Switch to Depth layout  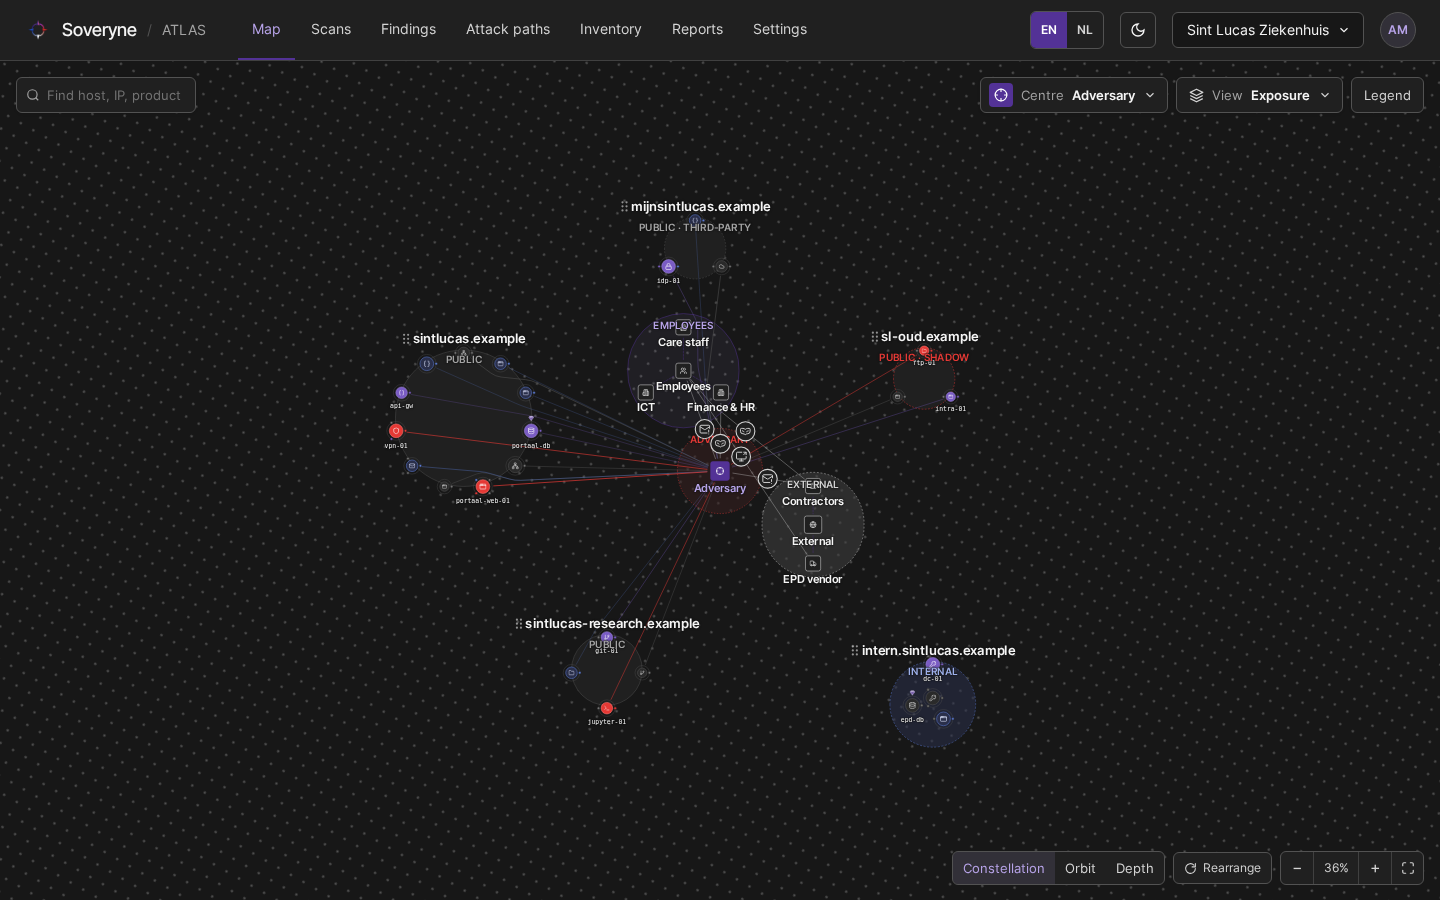click(1135, 868)
